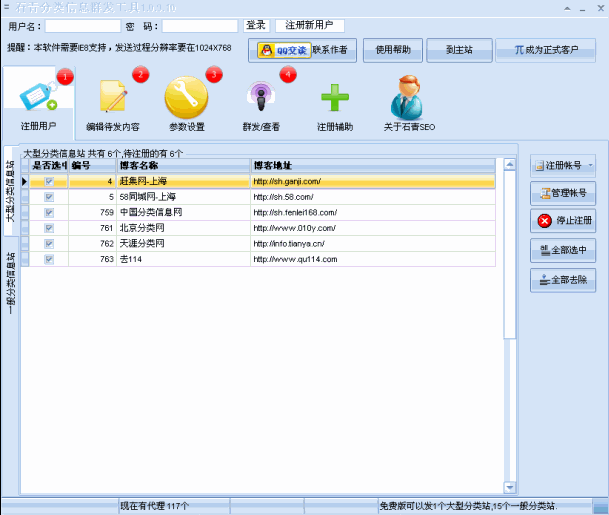Switch to 一般分类信息站 vertical tab
Screen dimensions: 609x515
(x=10, y=283)
